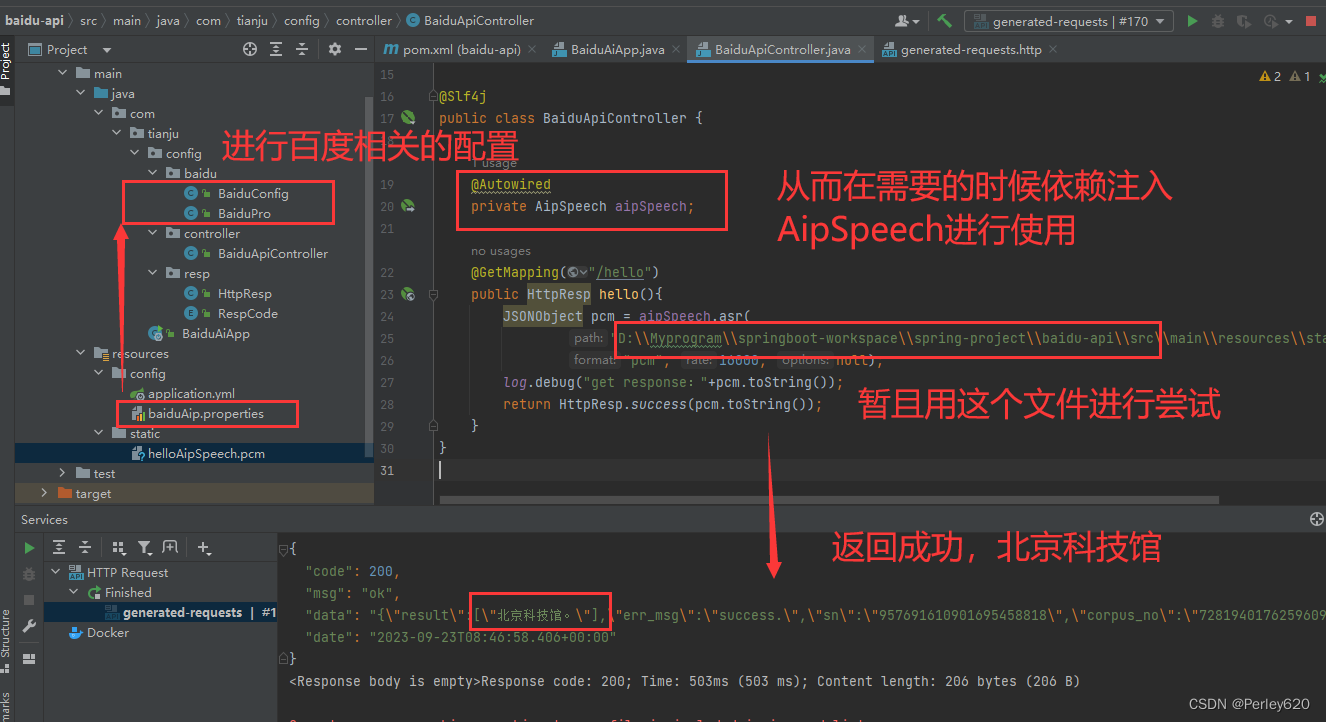
Task: Open Project panel gear options
Action: 335,49
